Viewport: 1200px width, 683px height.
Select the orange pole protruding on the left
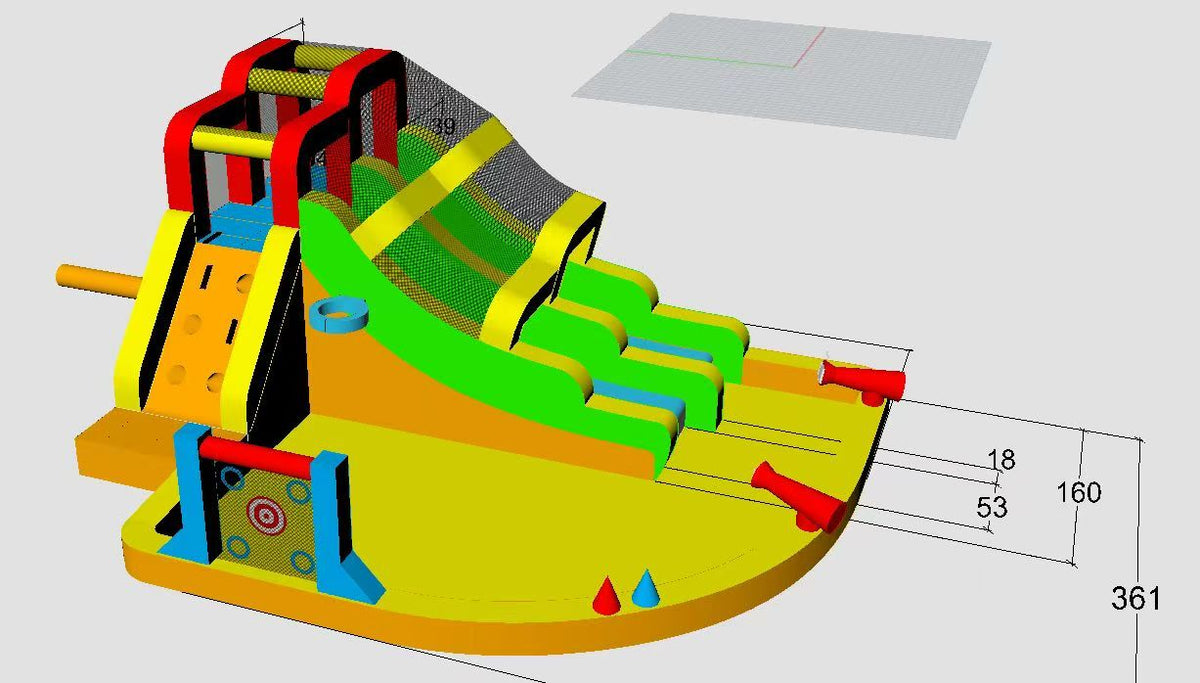click(98, 279)
